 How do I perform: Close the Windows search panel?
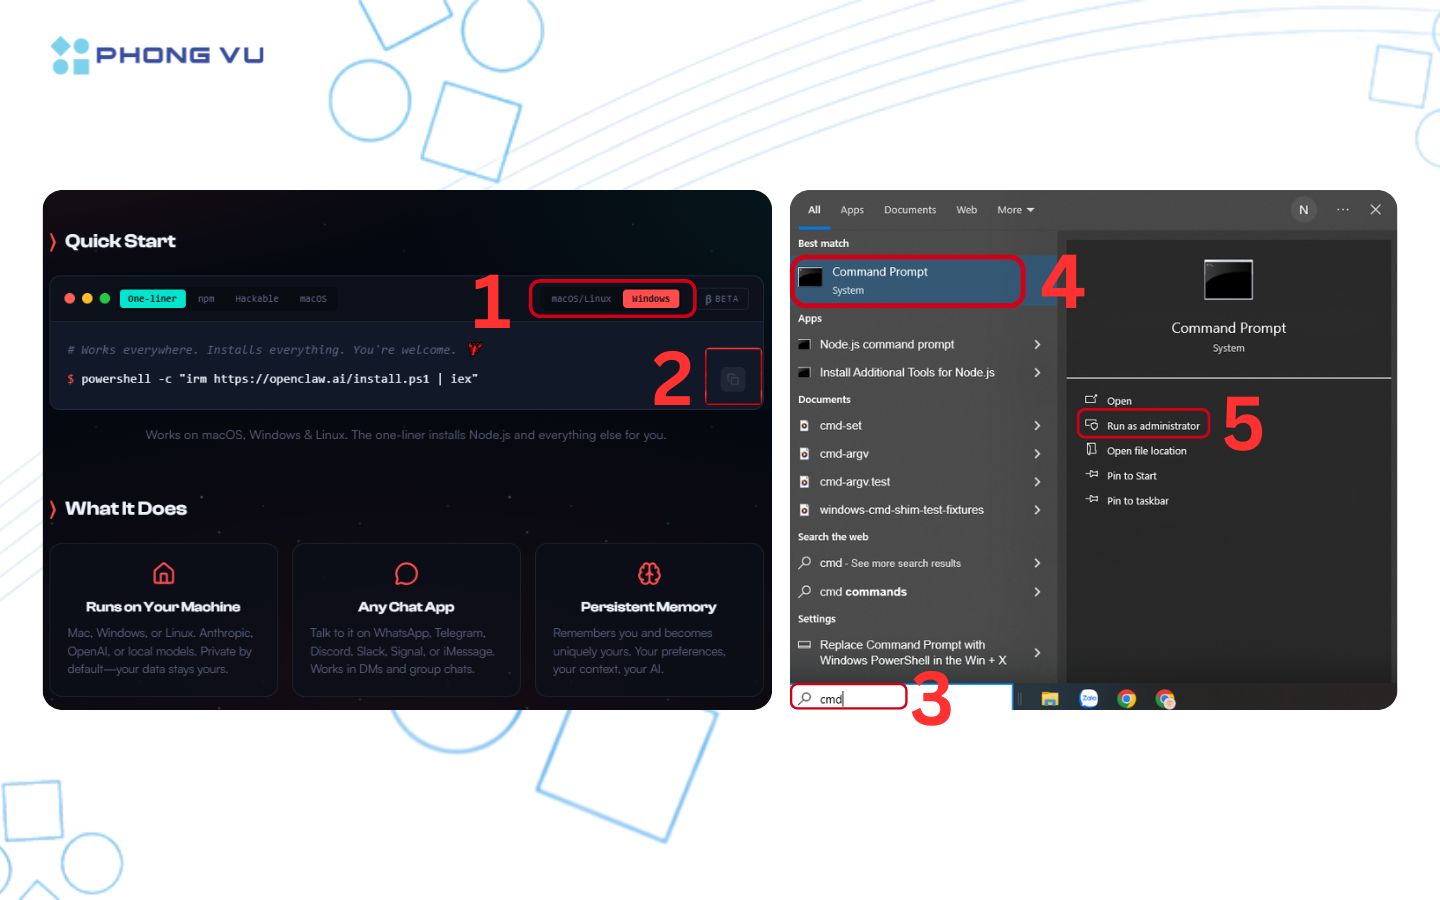tap(1375, 210)
